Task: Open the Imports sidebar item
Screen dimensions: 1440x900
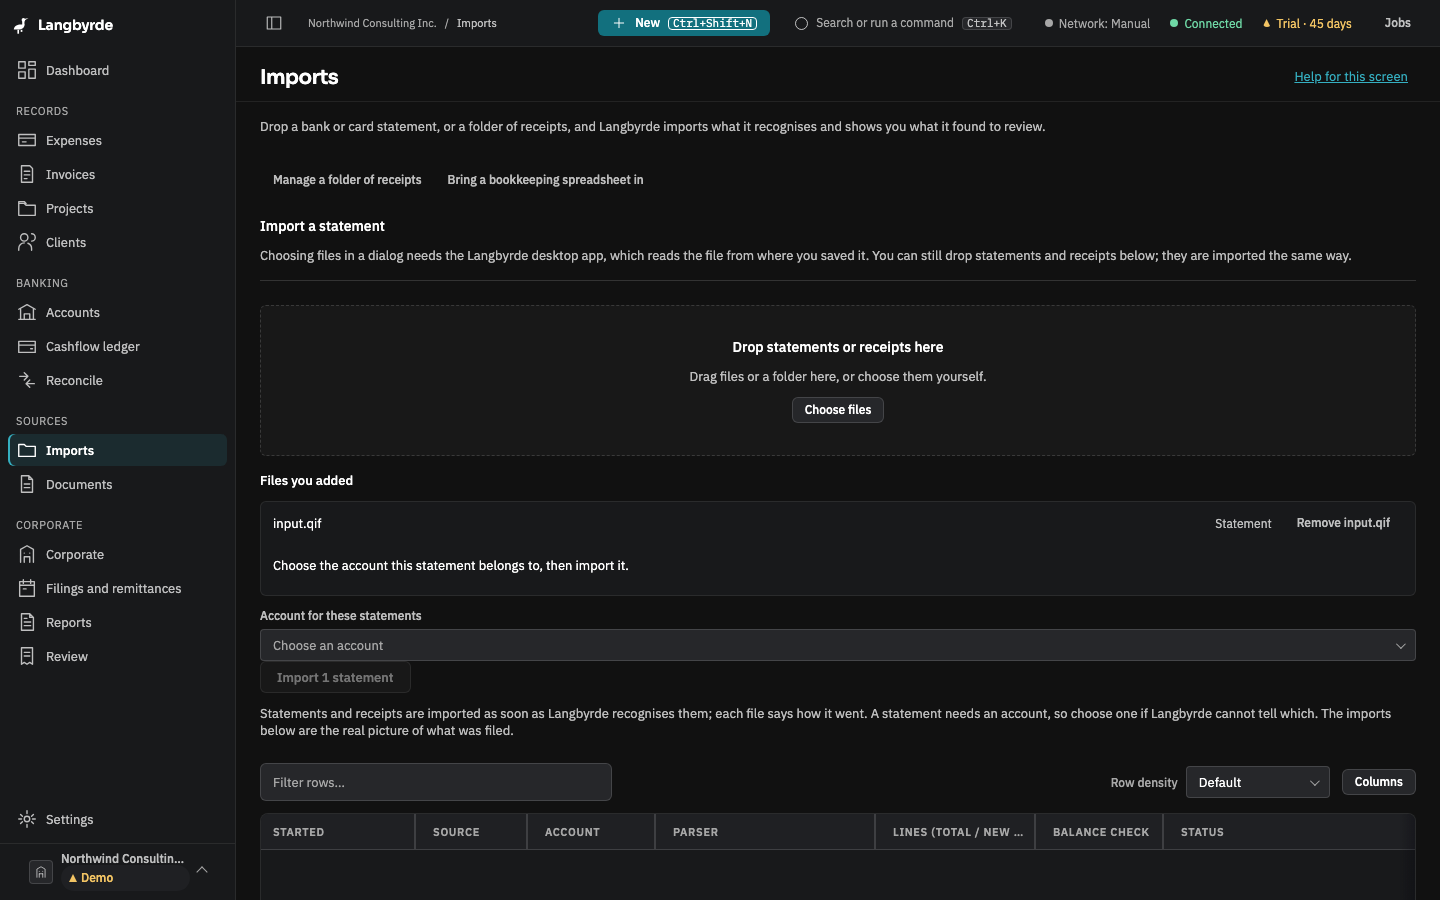Action: tap(118, 450)
